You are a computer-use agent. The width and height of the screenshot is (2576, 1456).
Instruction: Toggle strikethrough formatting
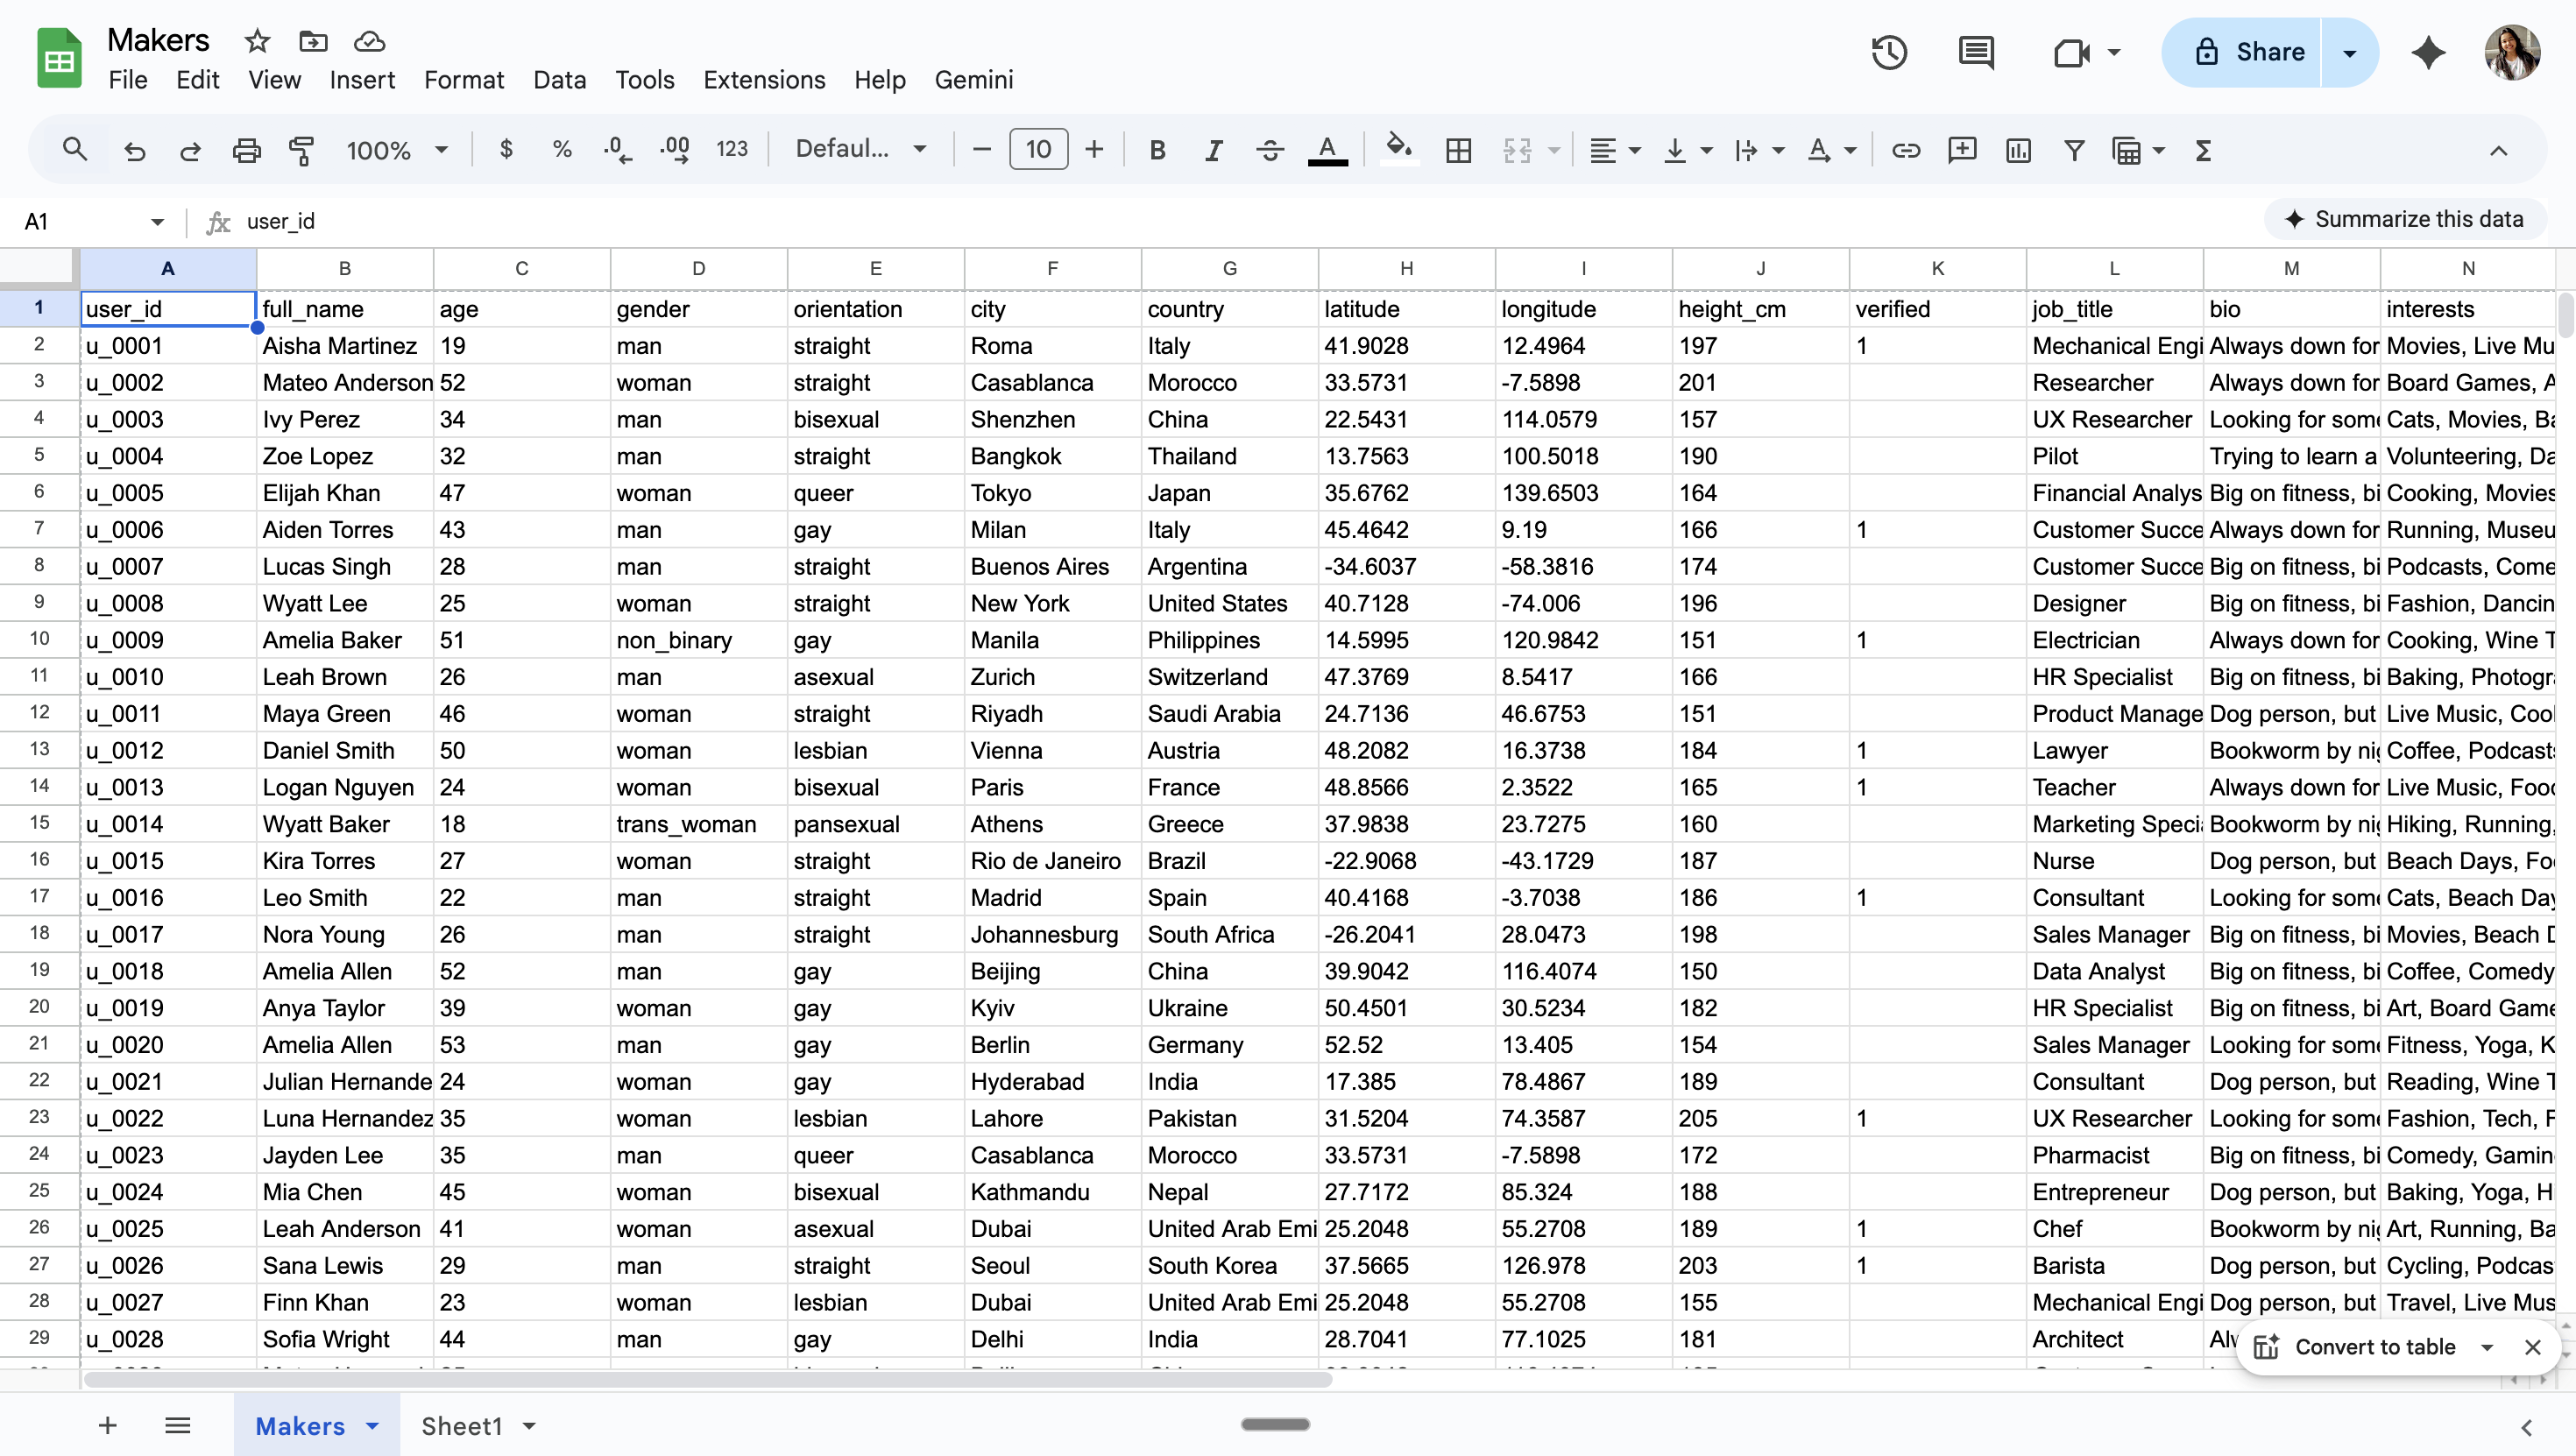1270,150
